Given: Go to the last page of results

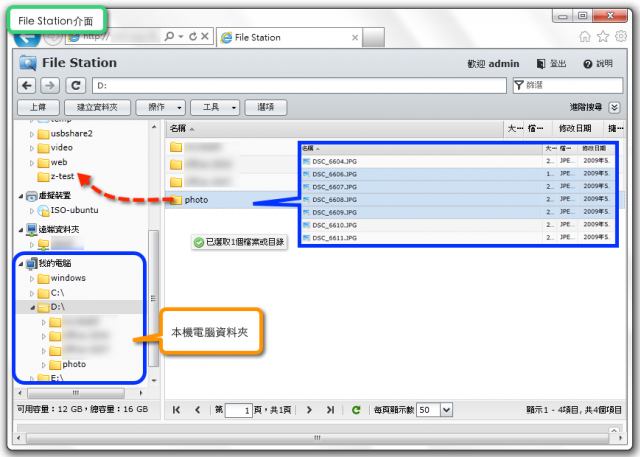Looking at the screenshot, I should pyautogui.click(x=330, y=410).
